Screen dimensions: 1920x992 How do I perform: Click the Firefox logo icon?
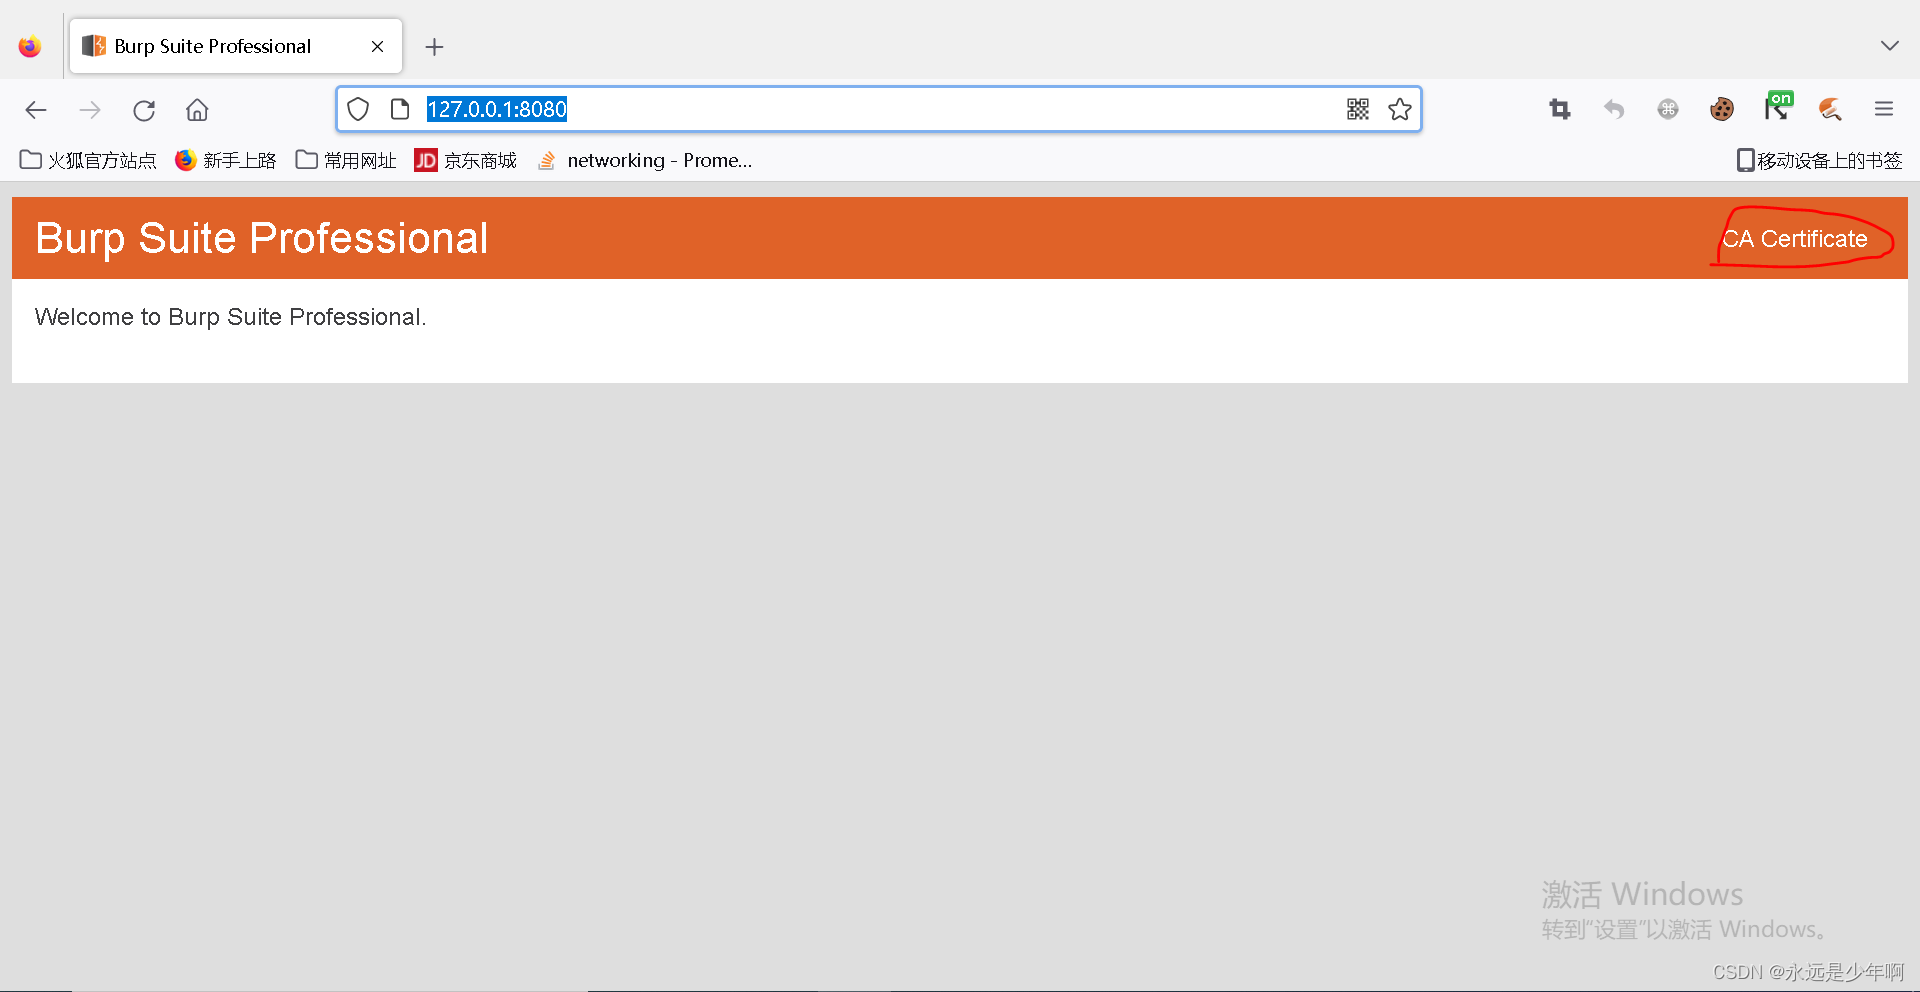30,47
